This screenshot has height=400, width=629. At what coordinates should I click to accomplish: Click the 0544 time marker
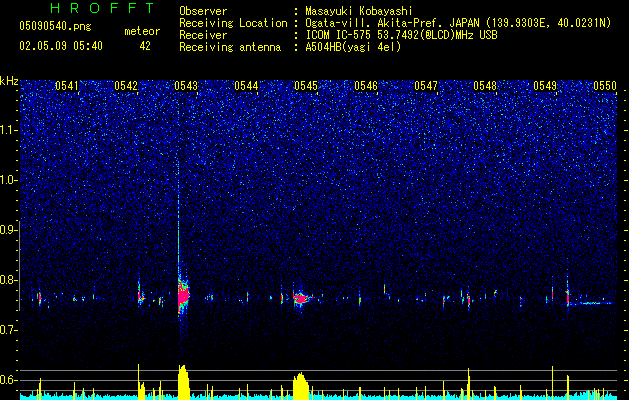(246, 85)
